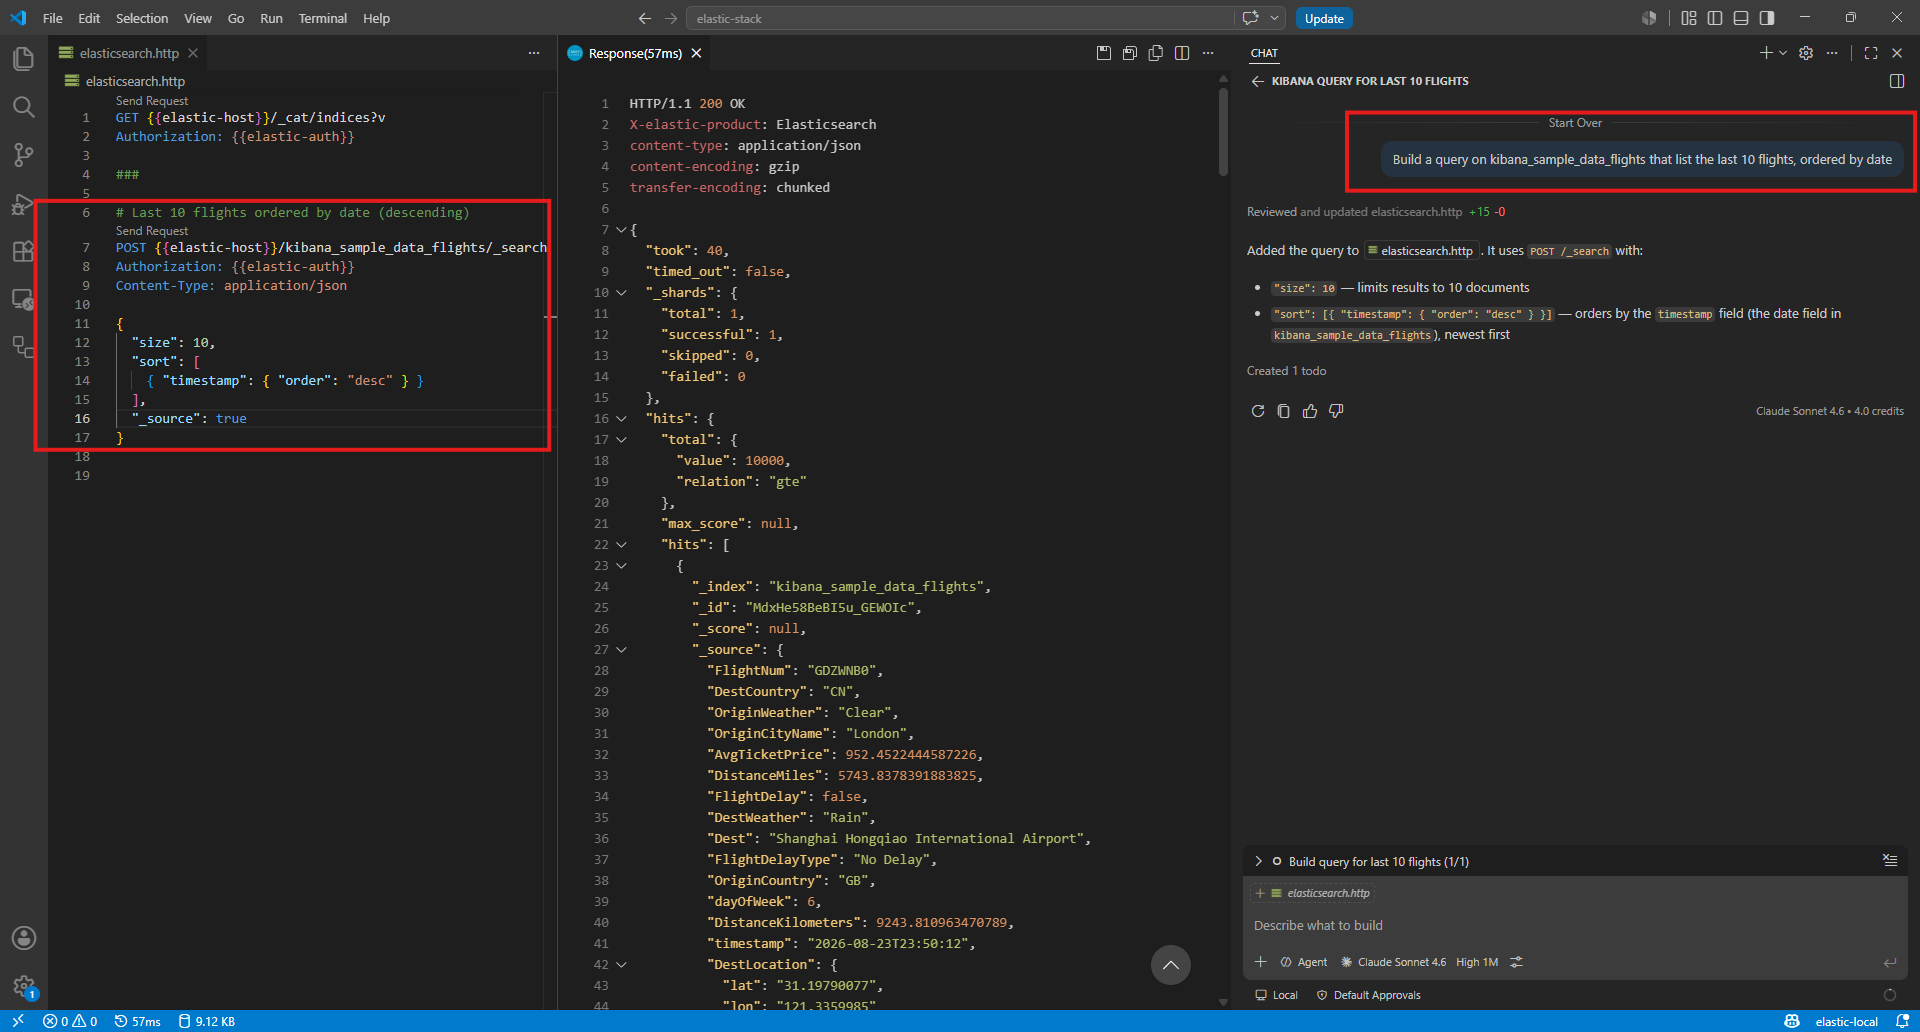
Task: Open the Accounts icon in activity bar
Action: tap(23, 938)
